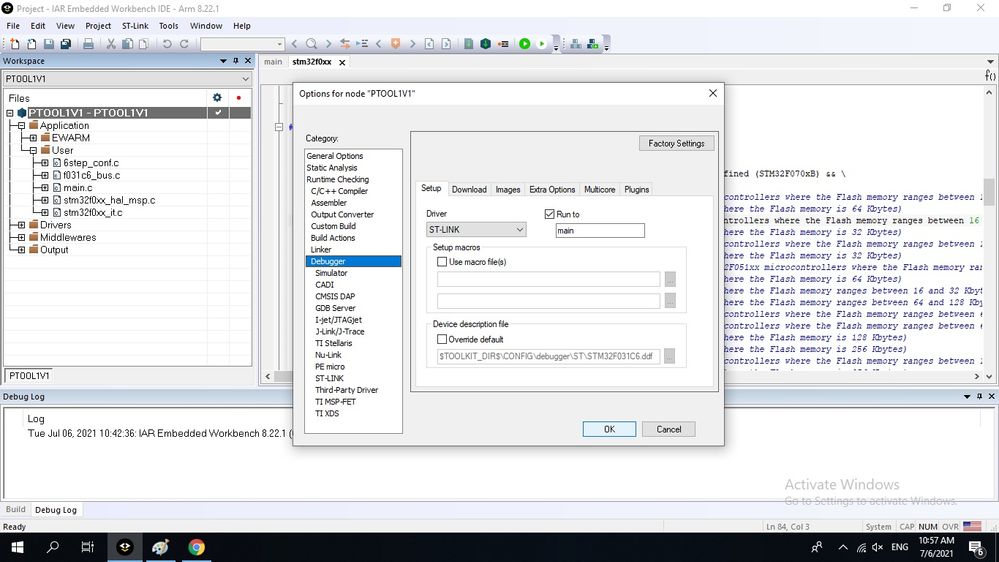Toggle the Run to checkbox
The width and height of the screenshot is (999, 562).
pyautogui.click(x=549, y=214)
